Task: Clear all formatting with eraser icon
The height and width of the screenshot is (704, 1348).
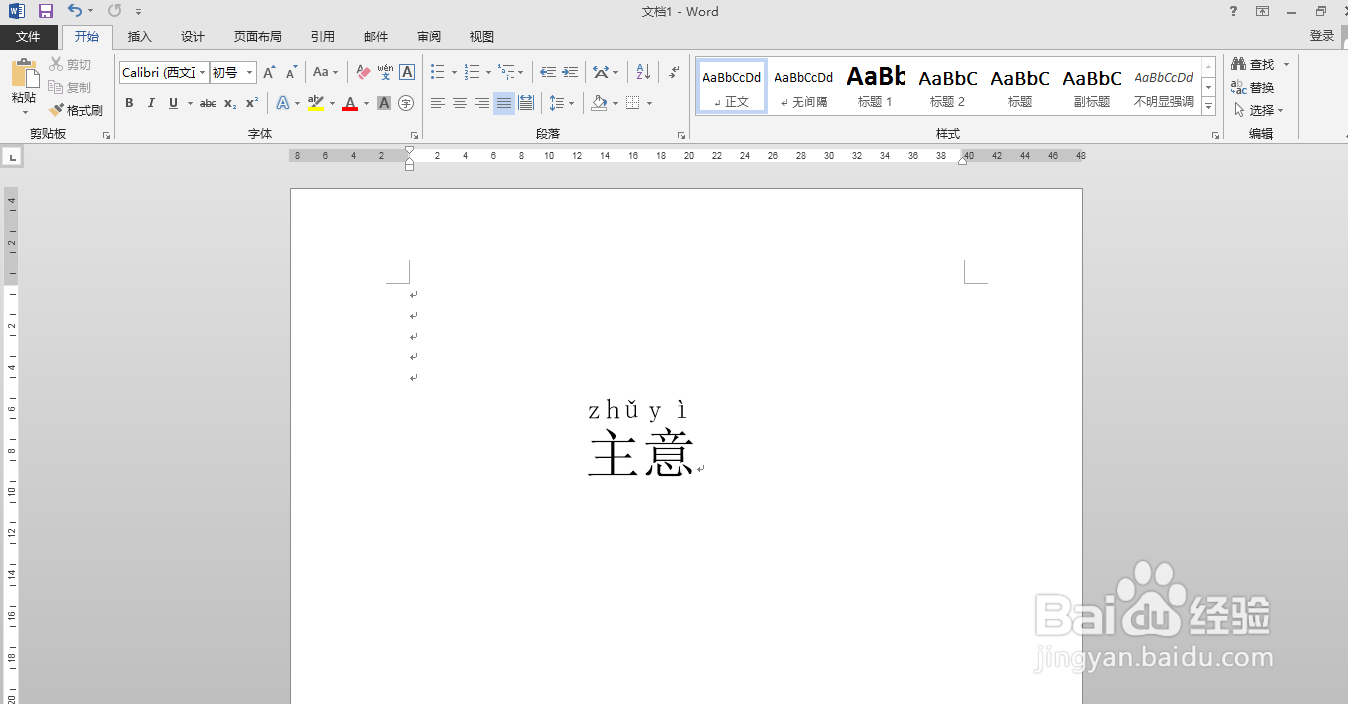Action: click(x=363, y=72)
